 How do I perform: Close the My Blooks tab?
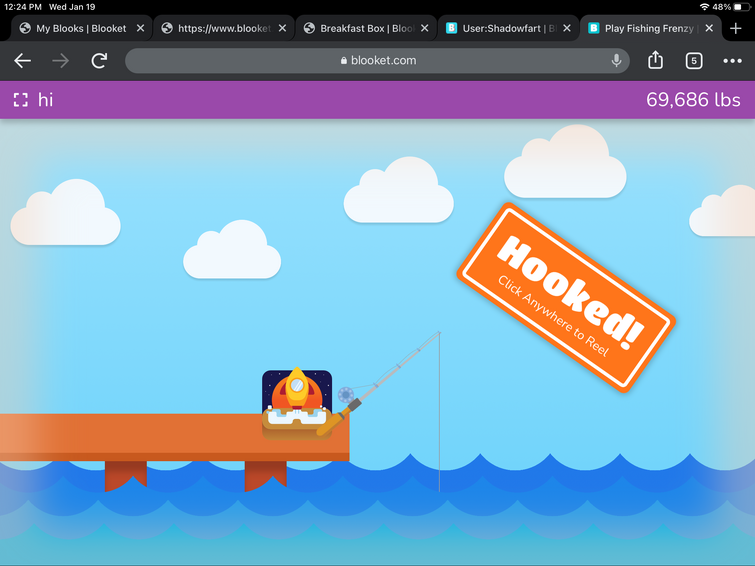[x=140, y=28]
